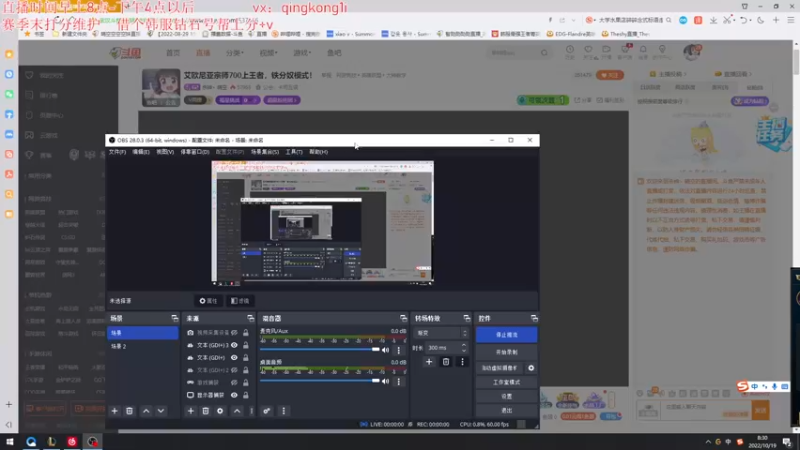Start the virtual camera
Screen dimensions: 800x450
(x=500, y=368)
